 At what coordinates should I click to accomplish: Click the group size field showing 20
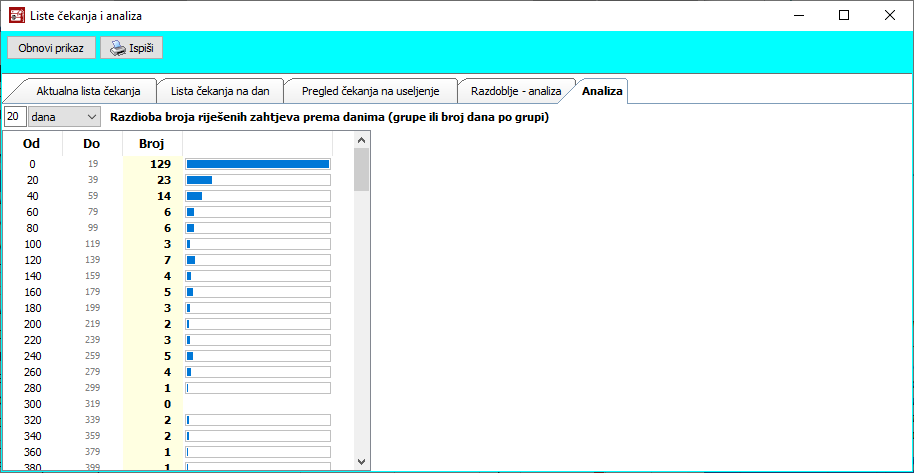click(15, 117)
